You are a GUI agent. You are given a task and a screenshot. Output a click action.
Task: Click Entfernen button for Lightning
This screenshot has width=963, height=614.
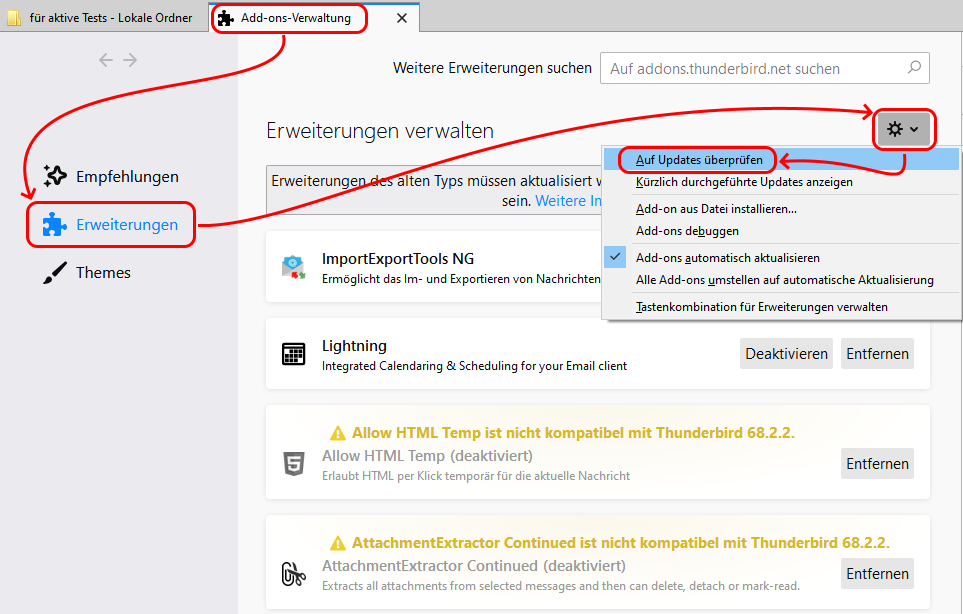877,354
